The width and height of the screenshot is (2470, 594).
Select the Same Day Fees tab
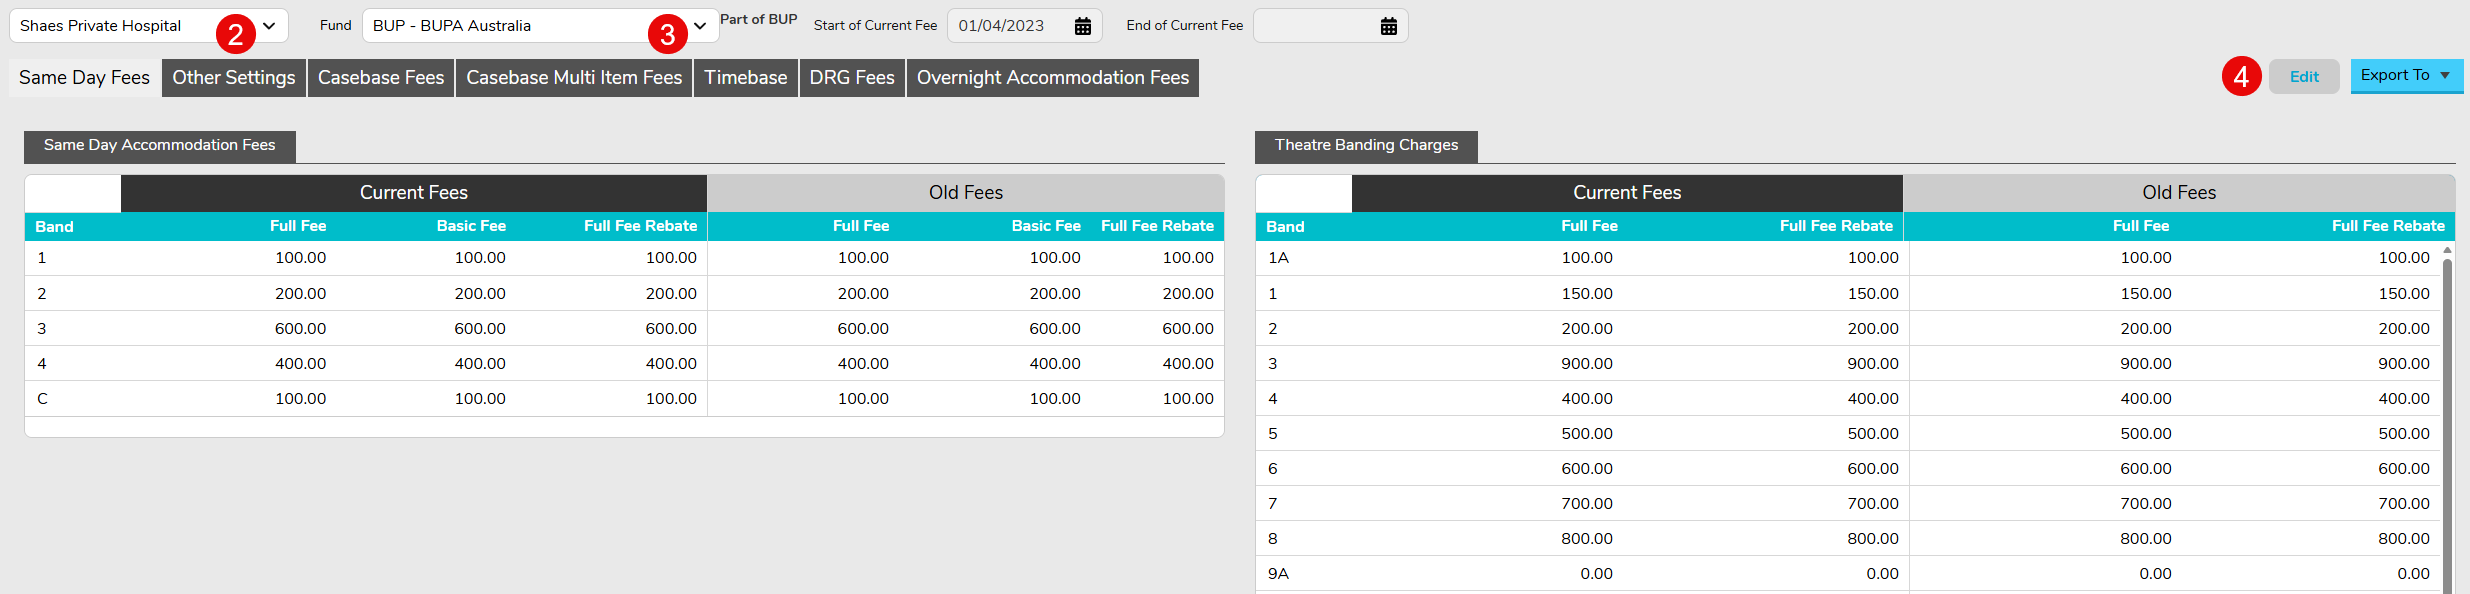pyautogui.click(x=85, y=78)
